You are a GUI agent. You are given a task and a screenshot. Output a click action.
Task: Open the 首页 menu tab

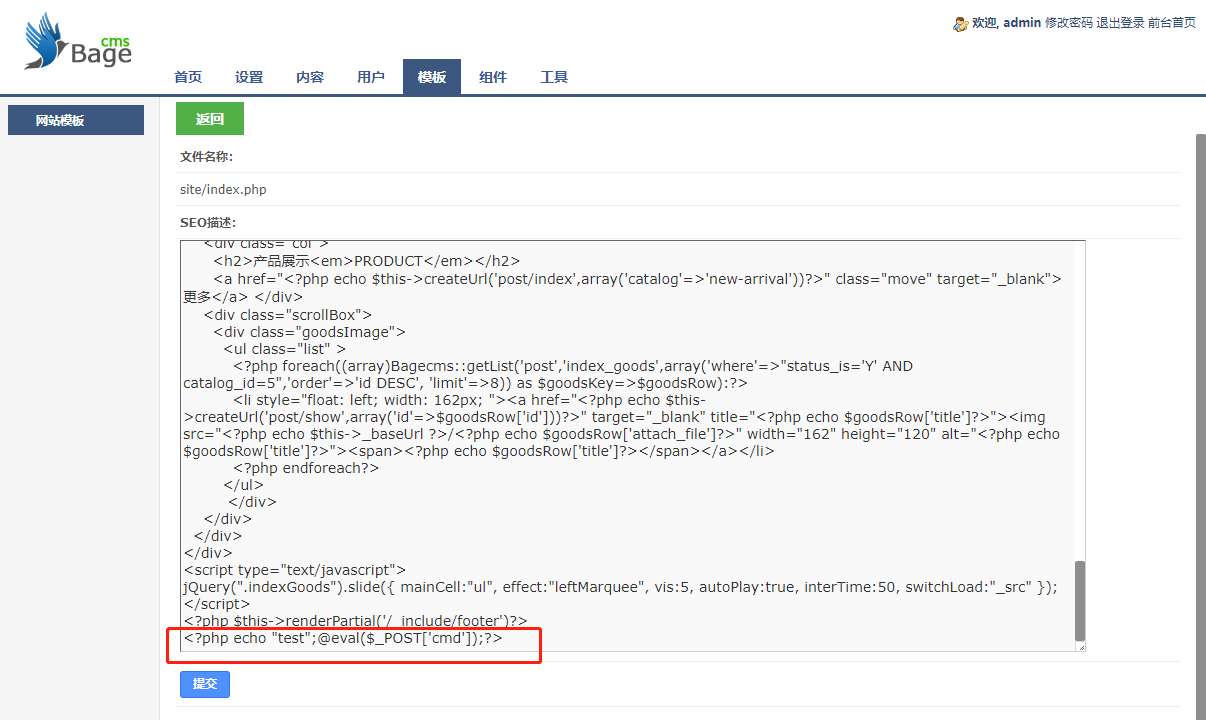(188, 77)
